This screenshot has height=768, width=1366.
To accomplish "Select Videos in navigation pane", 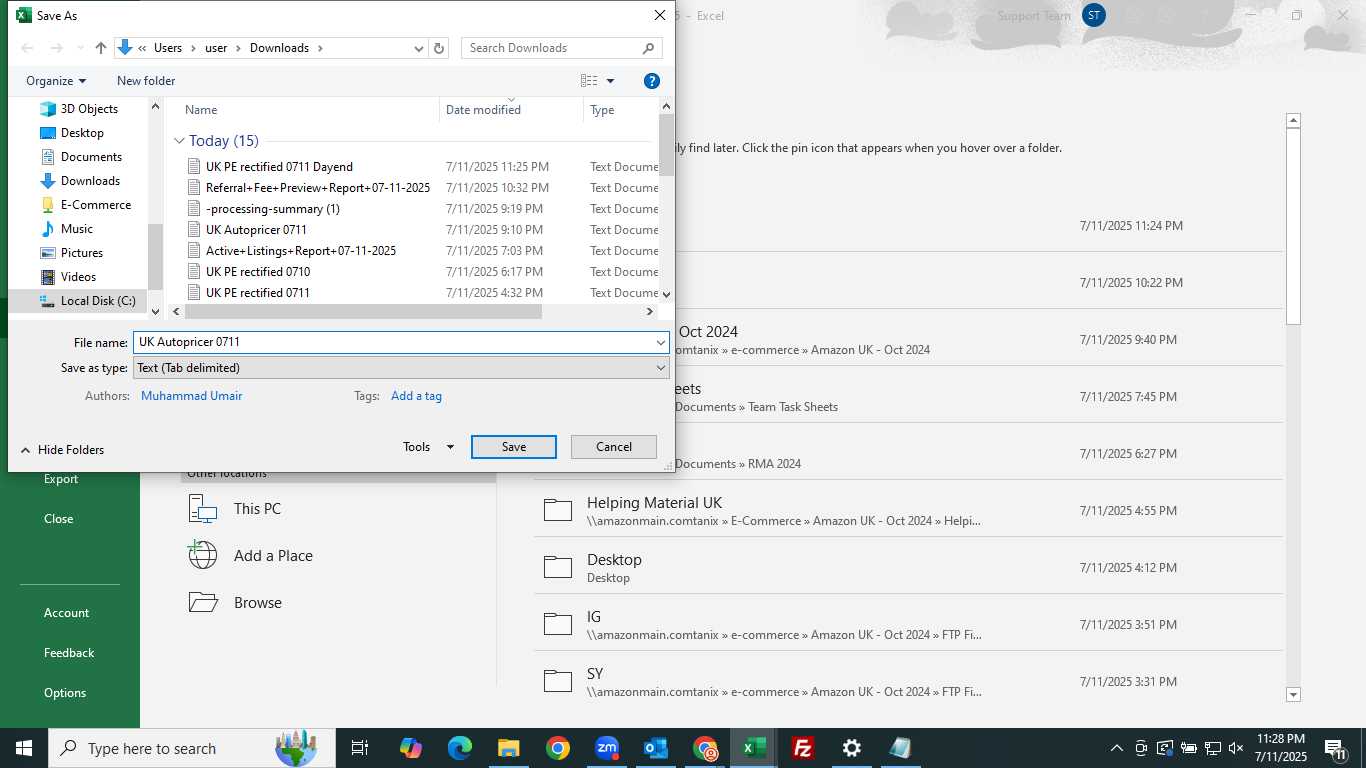I will [x=78, y=277].
